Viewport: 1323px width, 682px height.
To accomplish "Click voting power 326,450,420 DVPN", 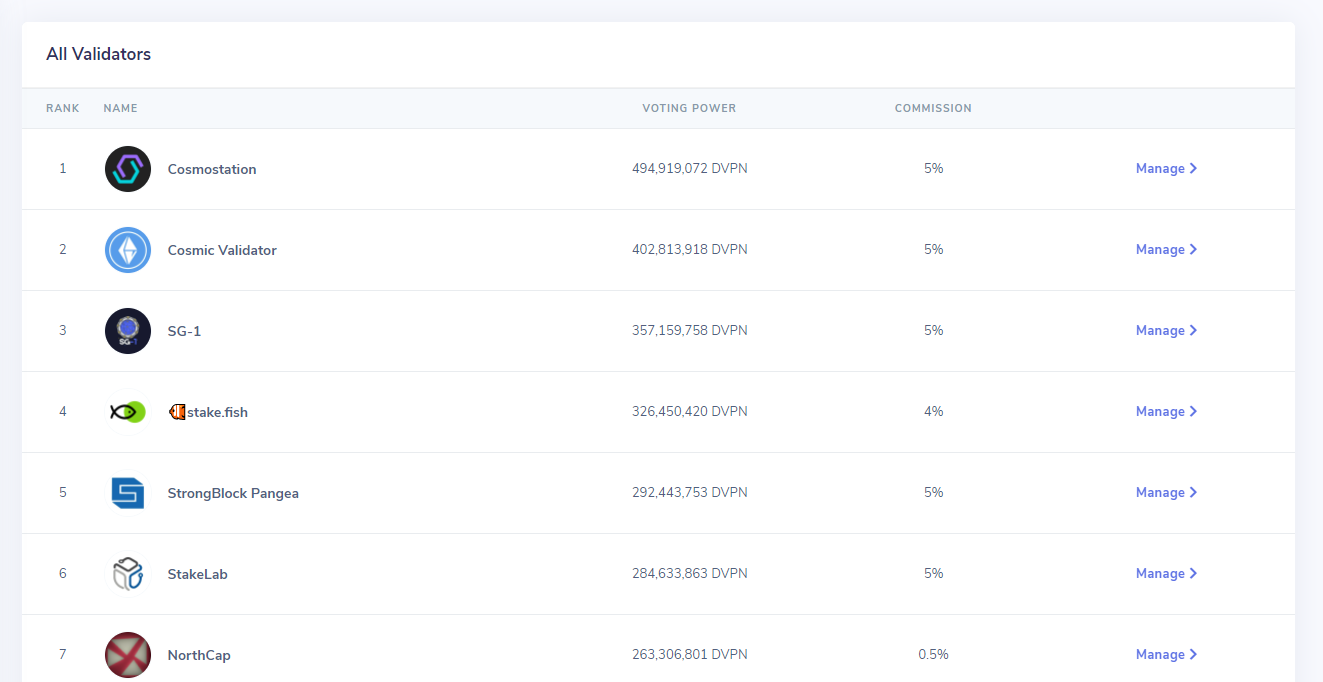I will click(690, 412).
